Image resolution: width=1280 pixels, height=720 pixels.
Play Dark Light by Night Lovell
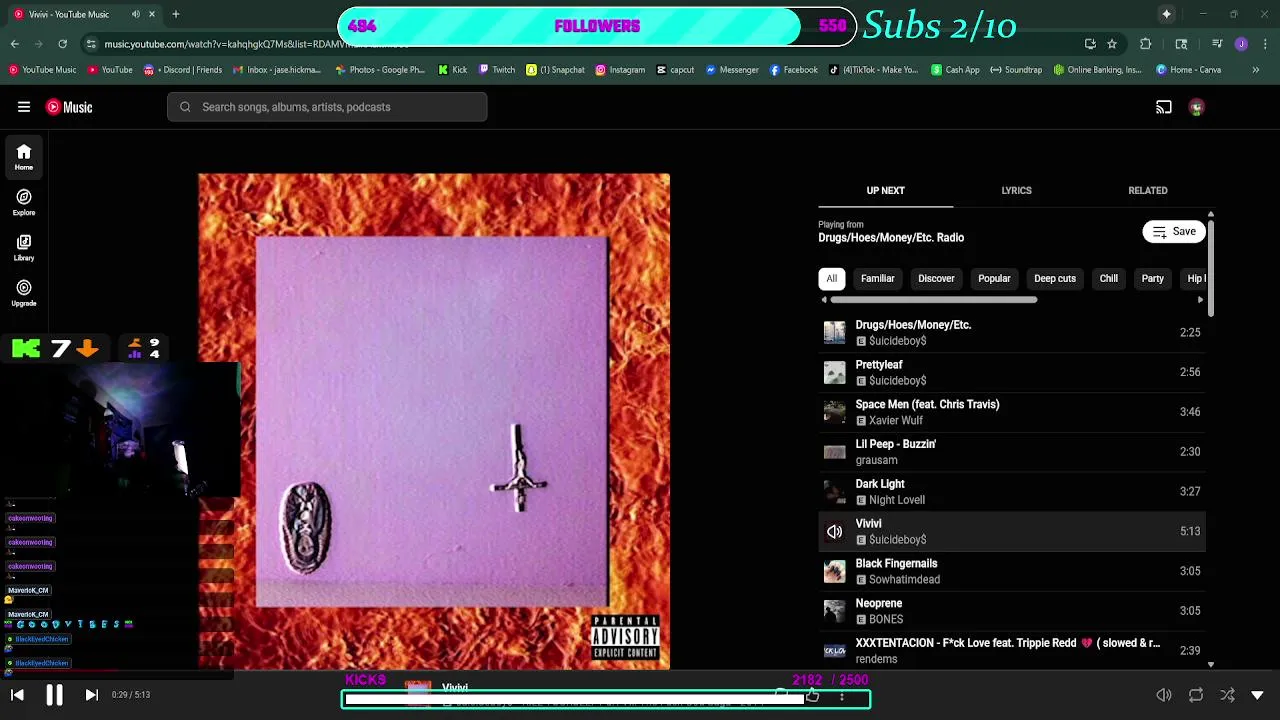point(1012,491)
